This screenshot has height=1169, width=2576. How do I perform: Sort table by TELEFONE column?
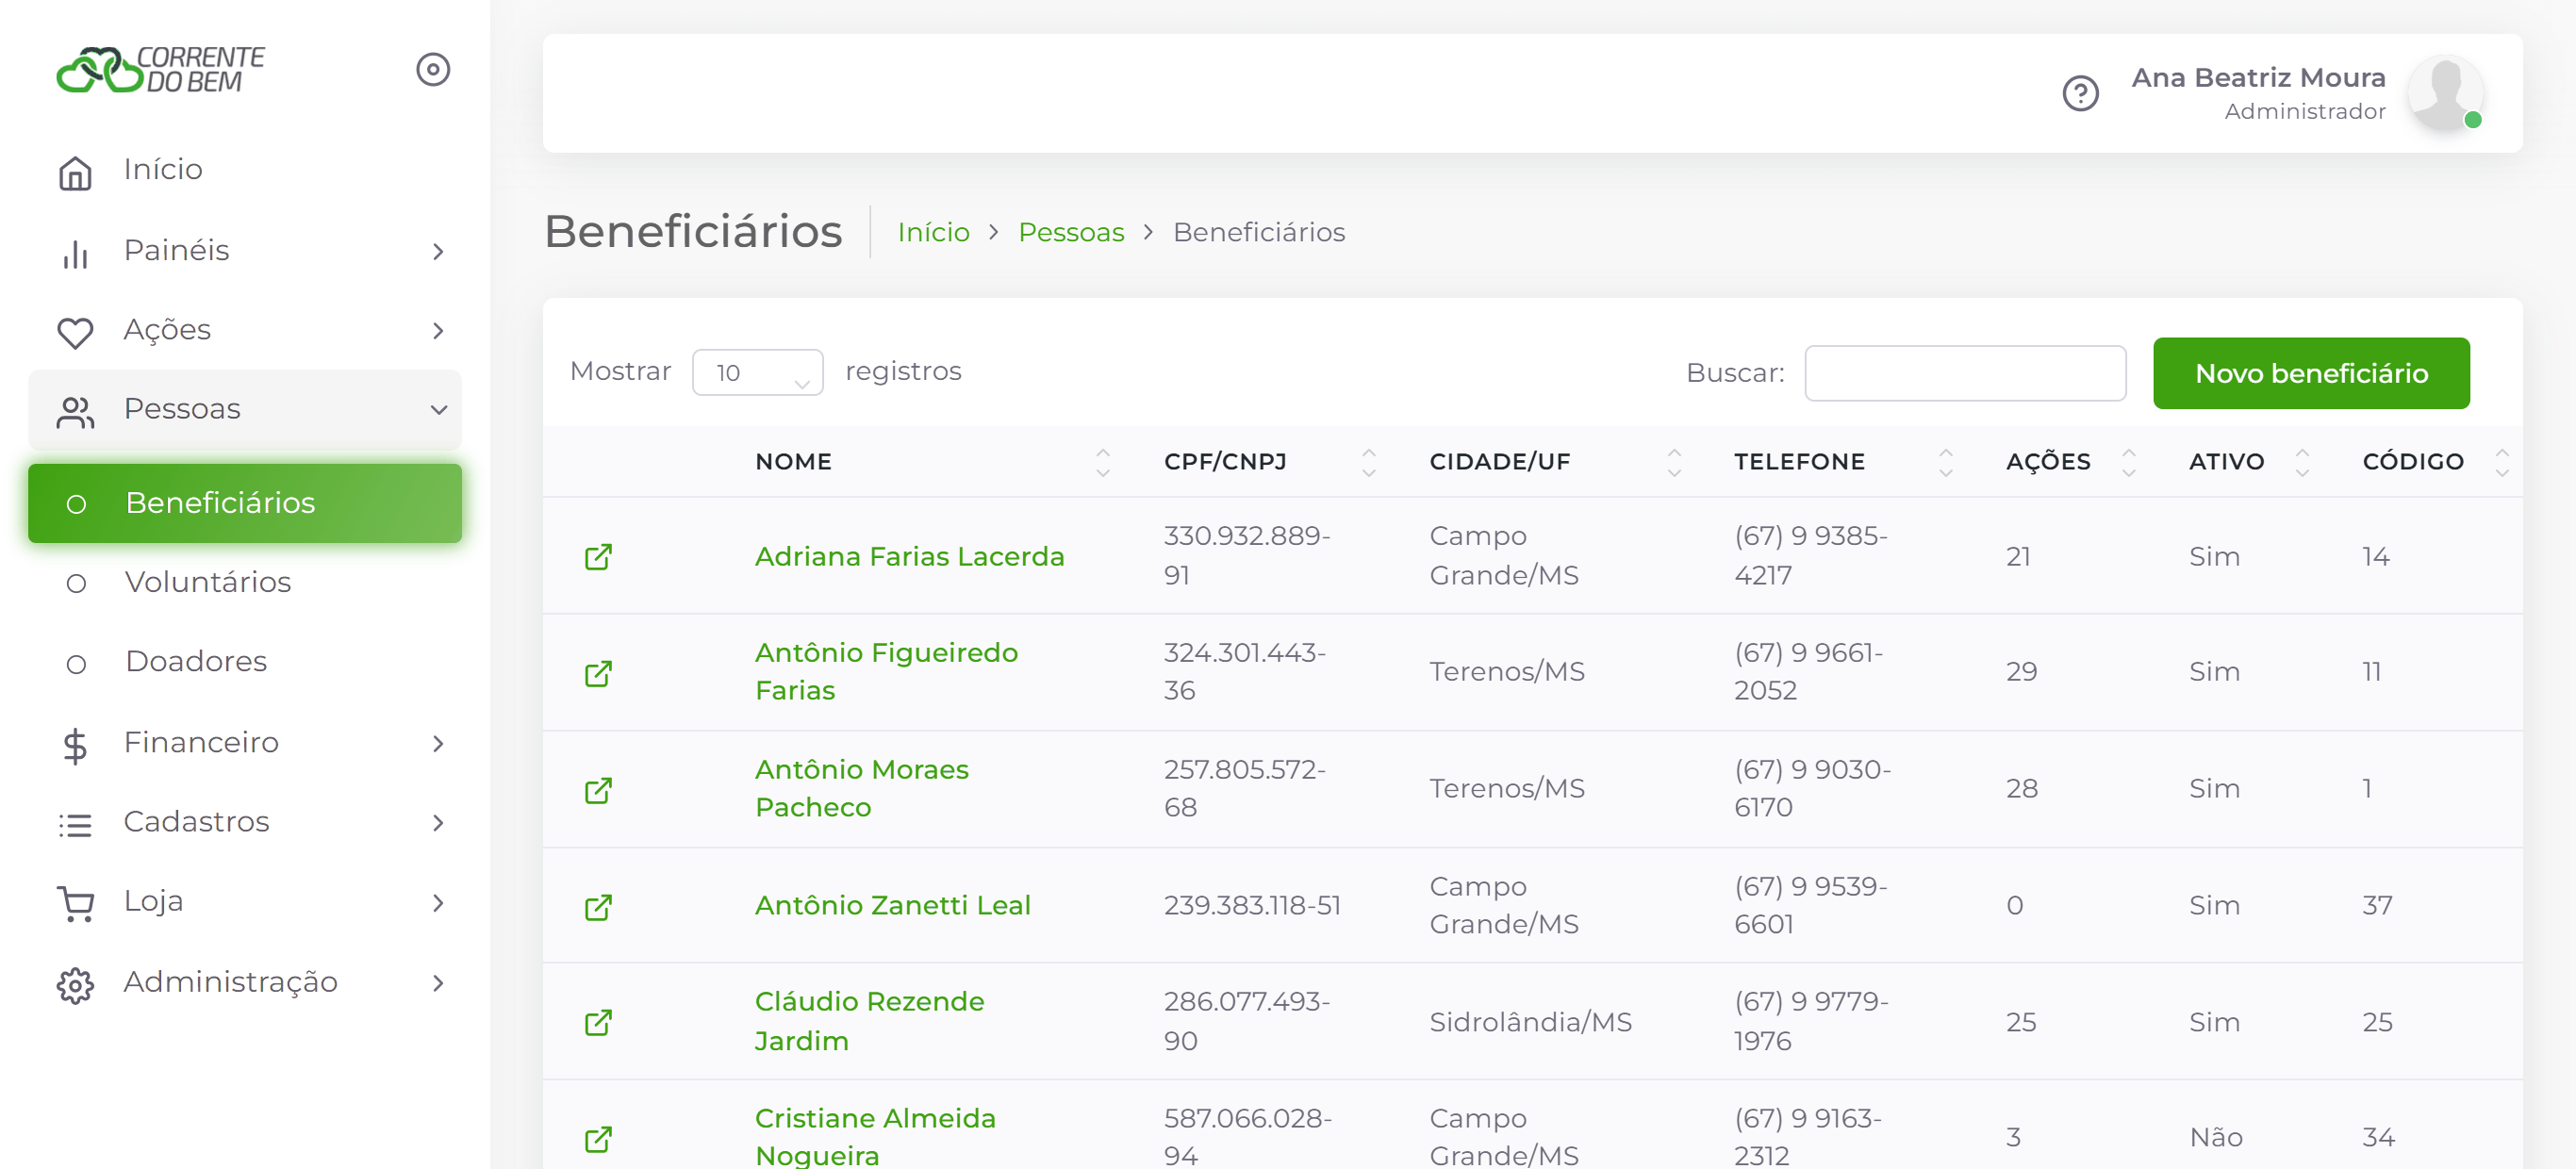tap(1843, 461)
